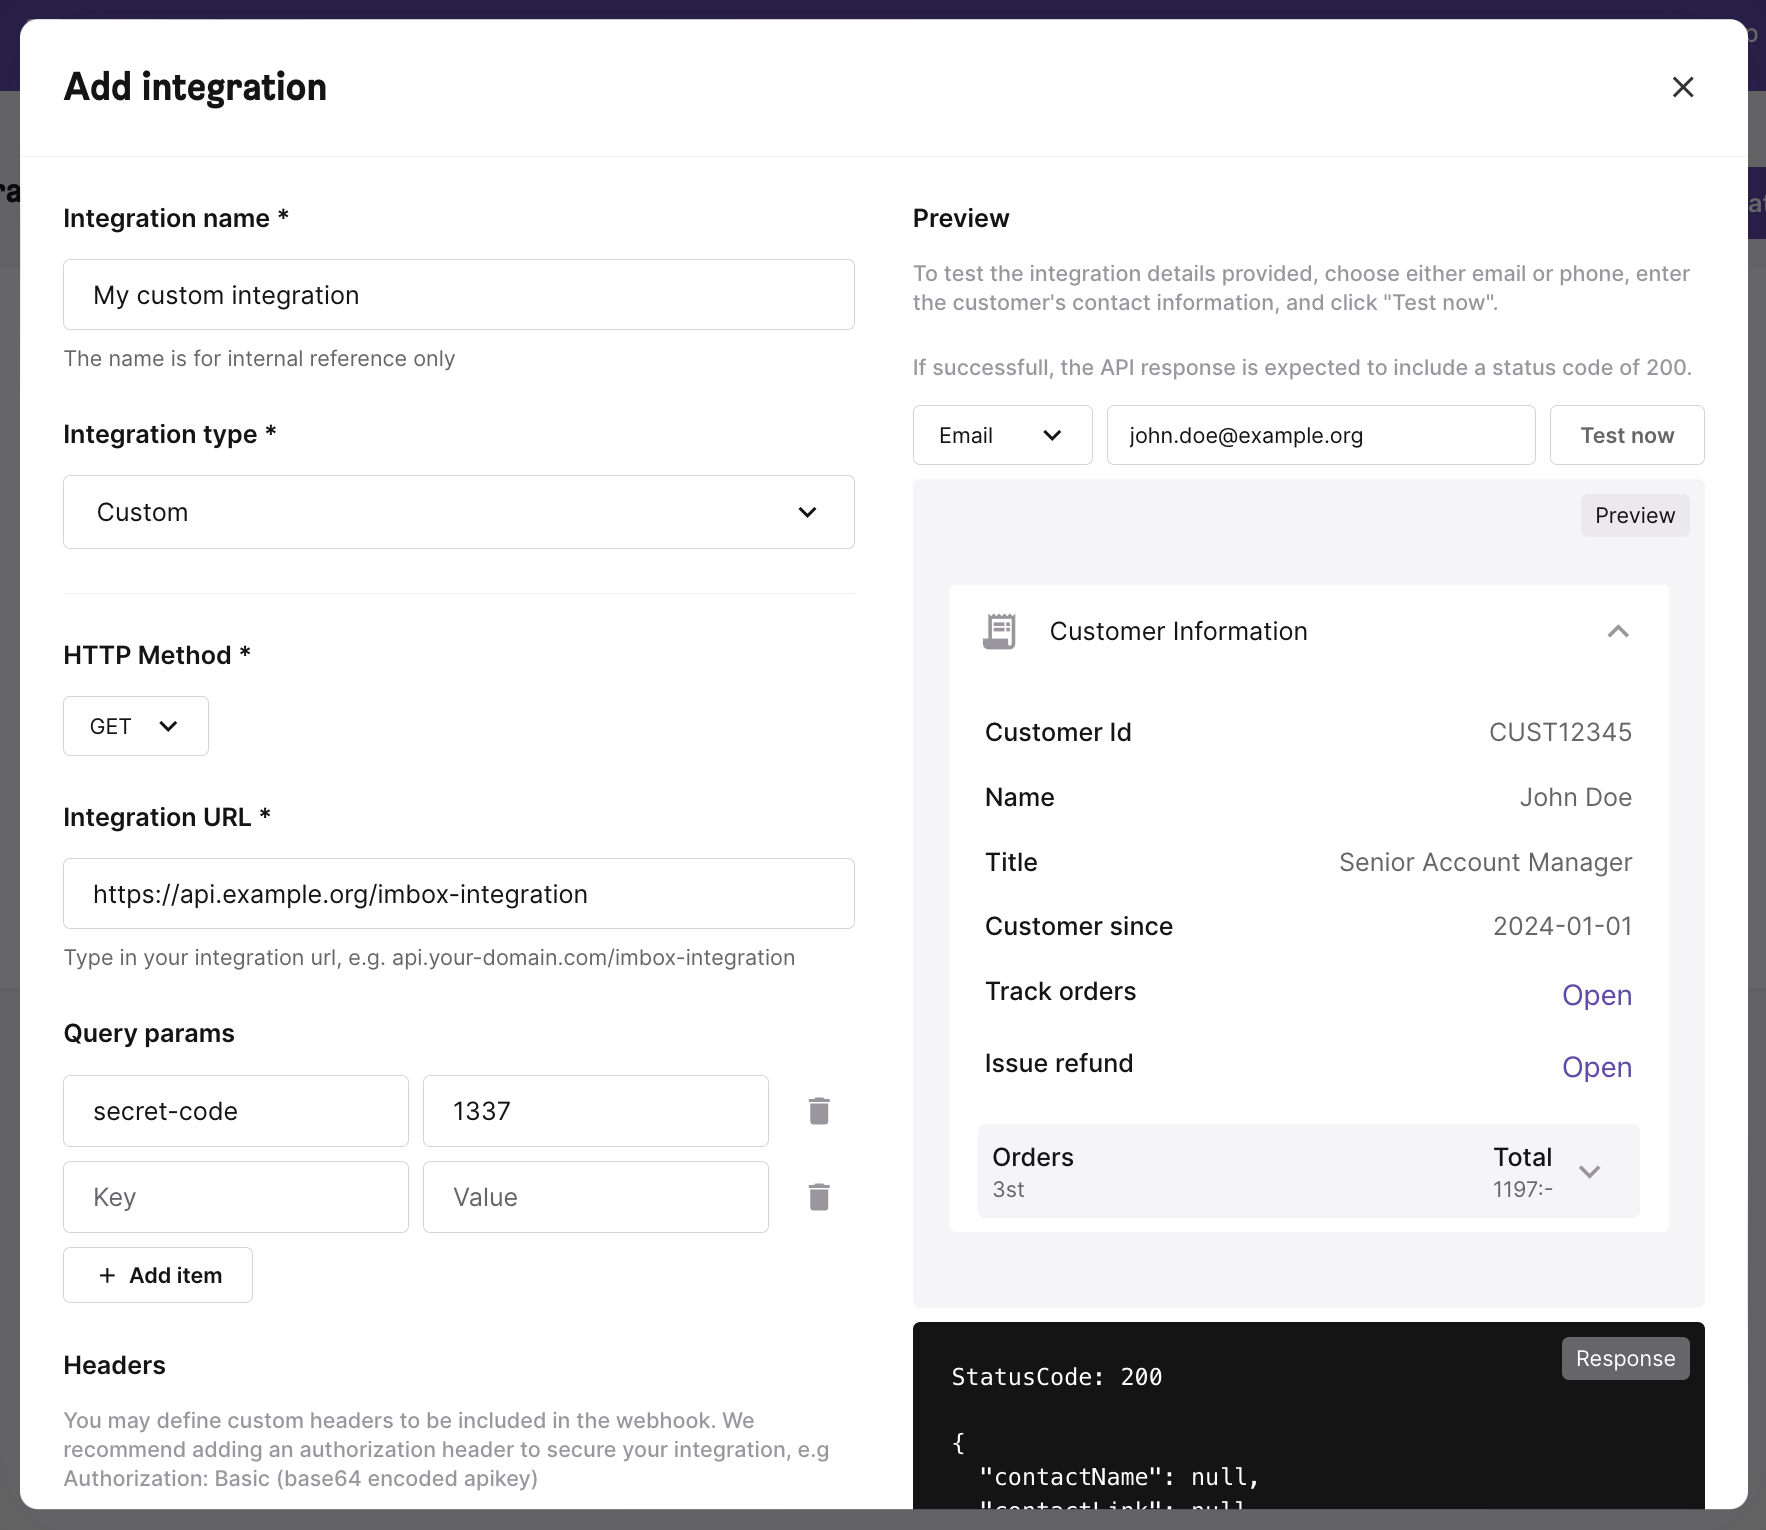1766x1530 pixels.
Task: Click the Integration URL field
Action: click(458, 893)
